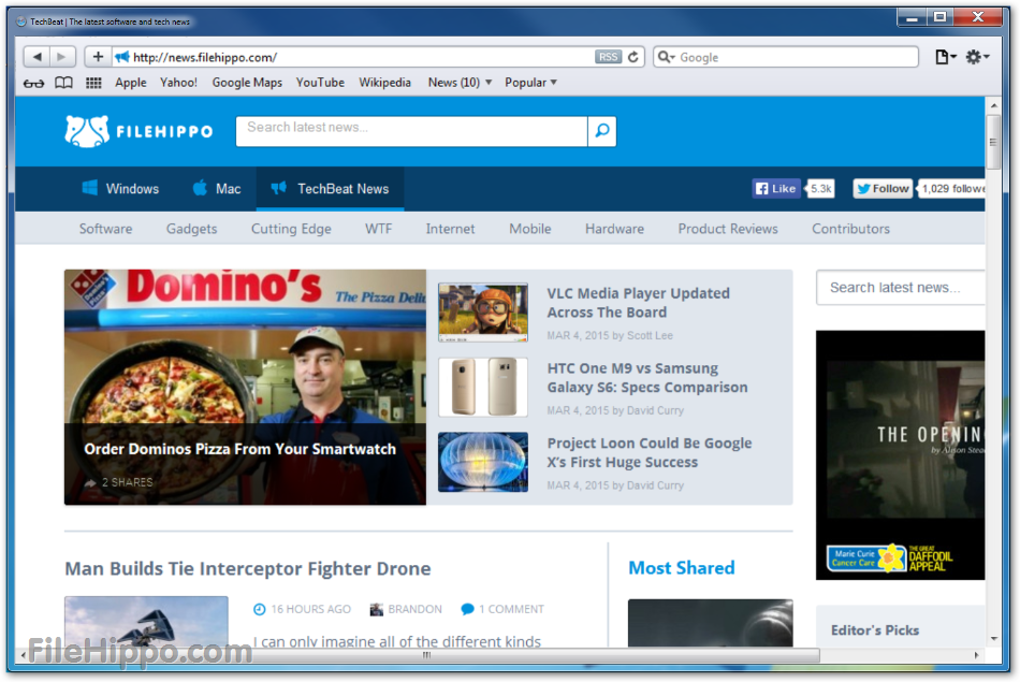The width and height of the screenshot is (1020, 682).
Task: Click the FileHippo logo
Action: 139,131
